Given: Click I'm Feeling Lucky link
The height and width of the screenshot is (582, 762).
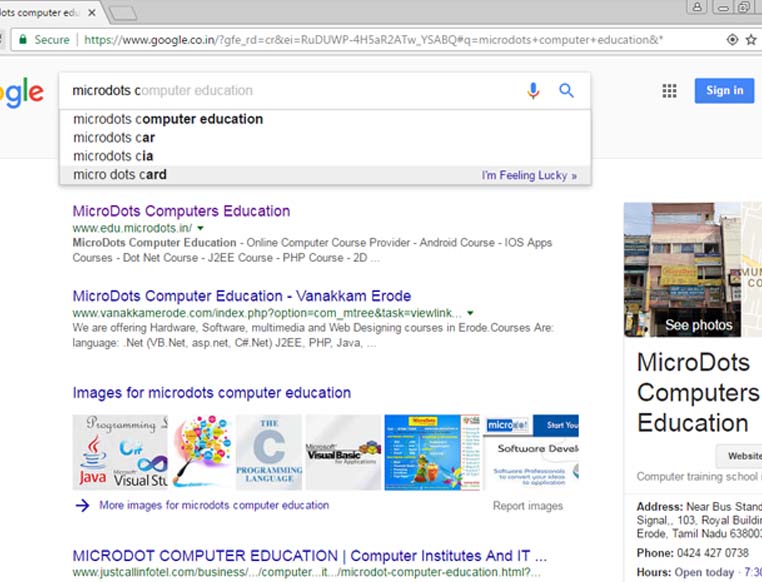Looking at the screenshot, I should click(x=529, y=175).
